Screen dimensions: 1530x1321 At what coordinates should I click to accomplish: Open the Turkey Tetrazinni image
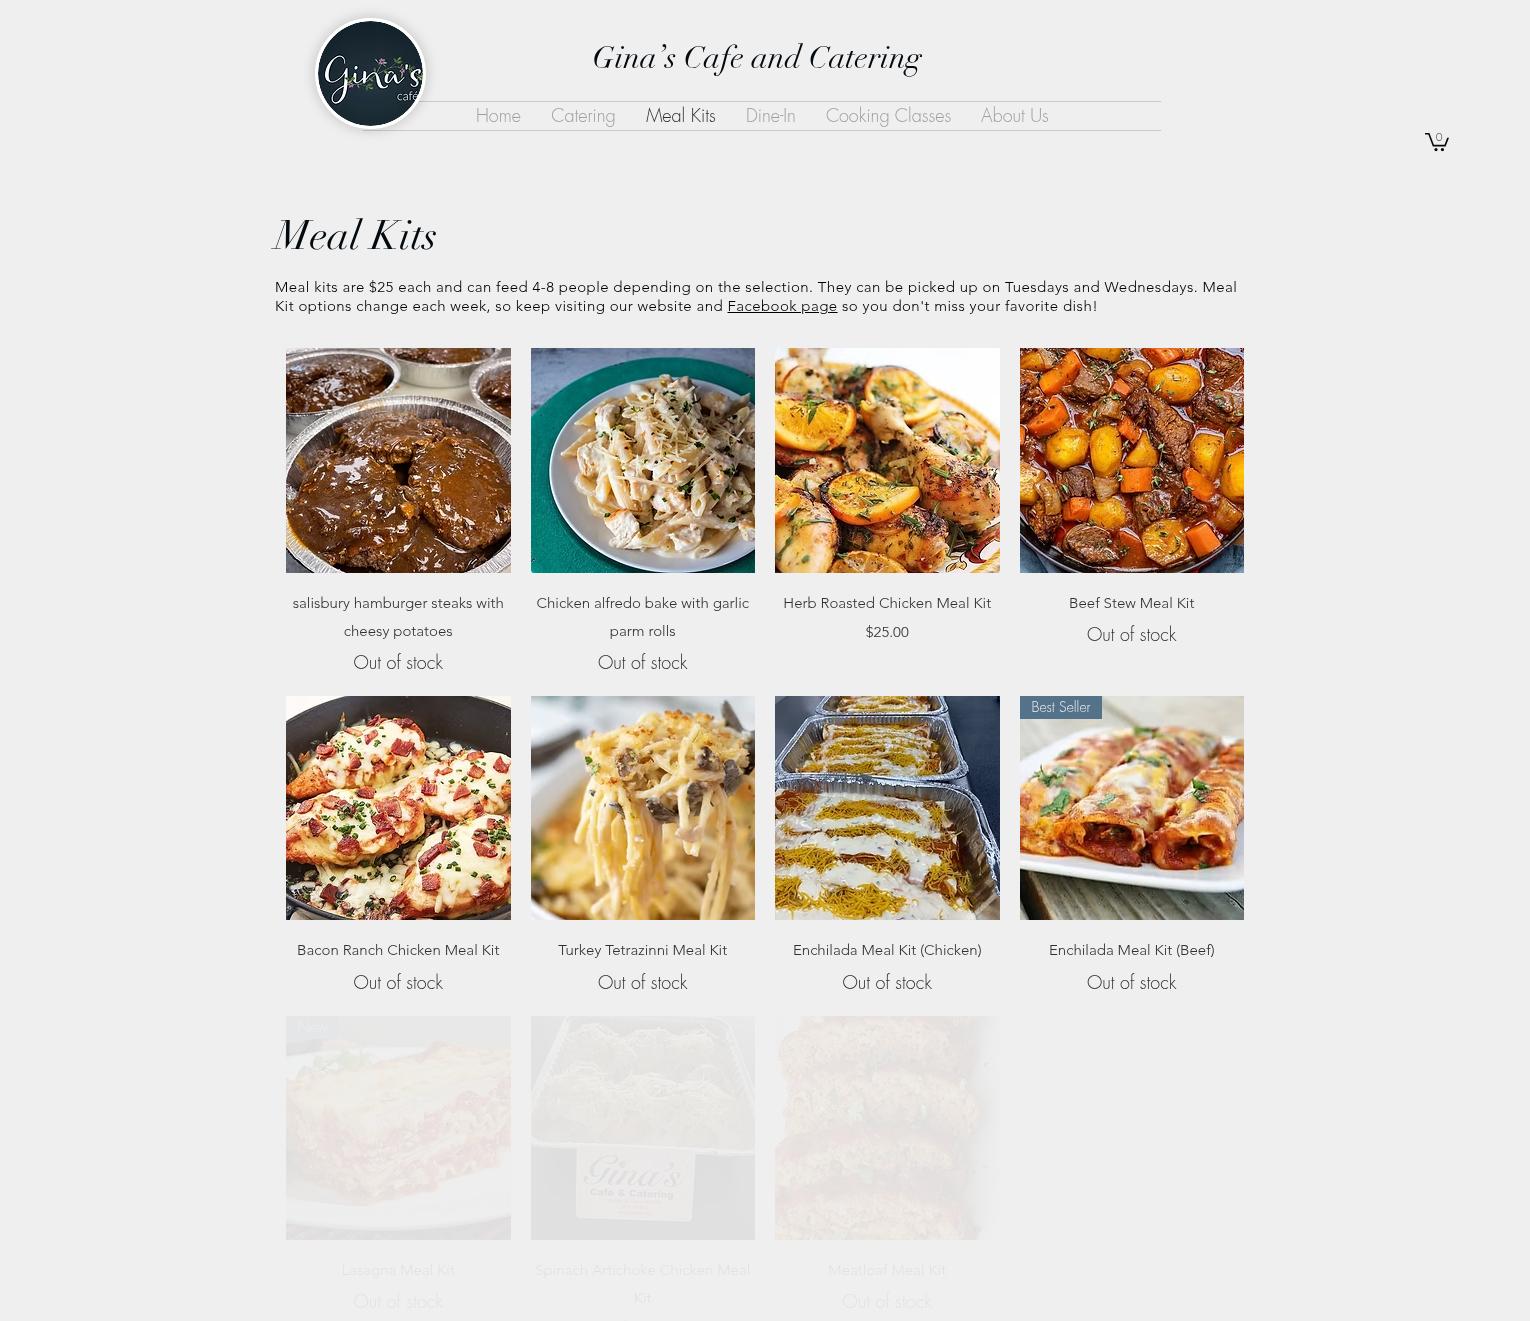[x=643, y=808]
